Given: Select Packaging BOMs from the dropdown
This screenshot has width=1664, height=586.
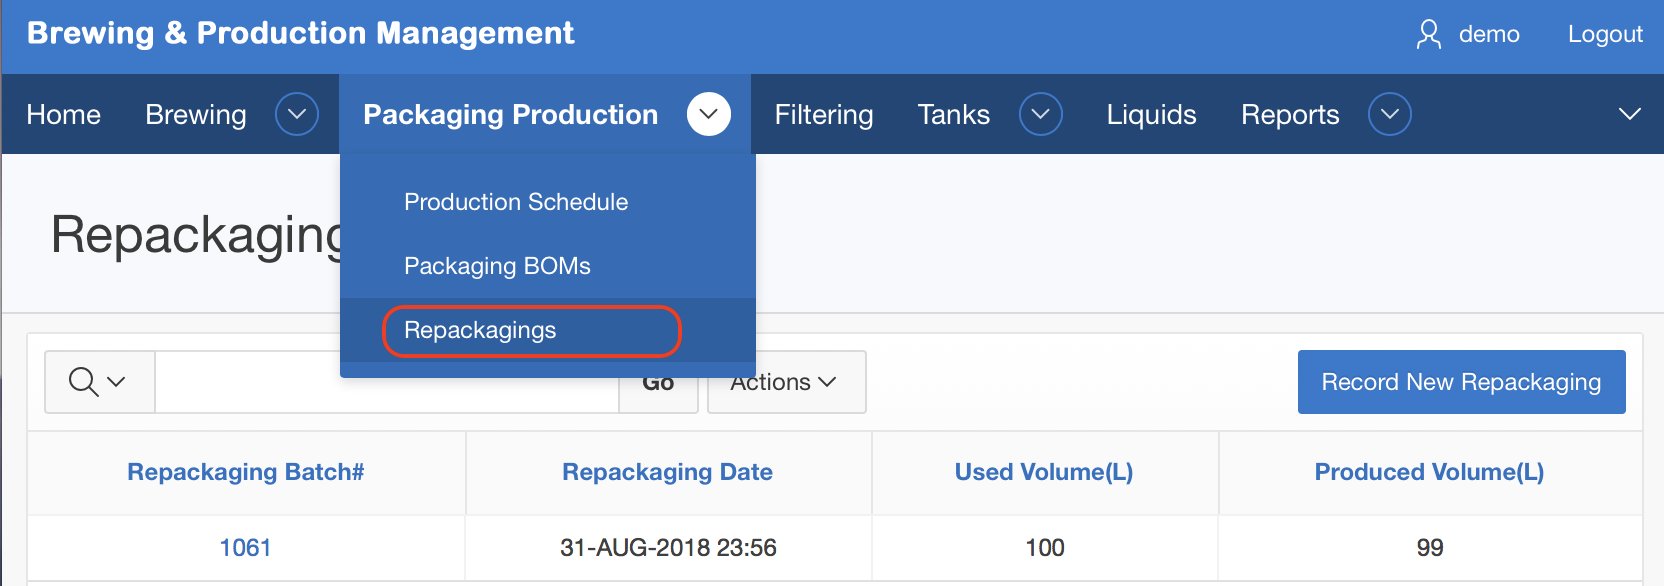Looking at the screenshot, I should pyautogui.click(x=497, y=266).
